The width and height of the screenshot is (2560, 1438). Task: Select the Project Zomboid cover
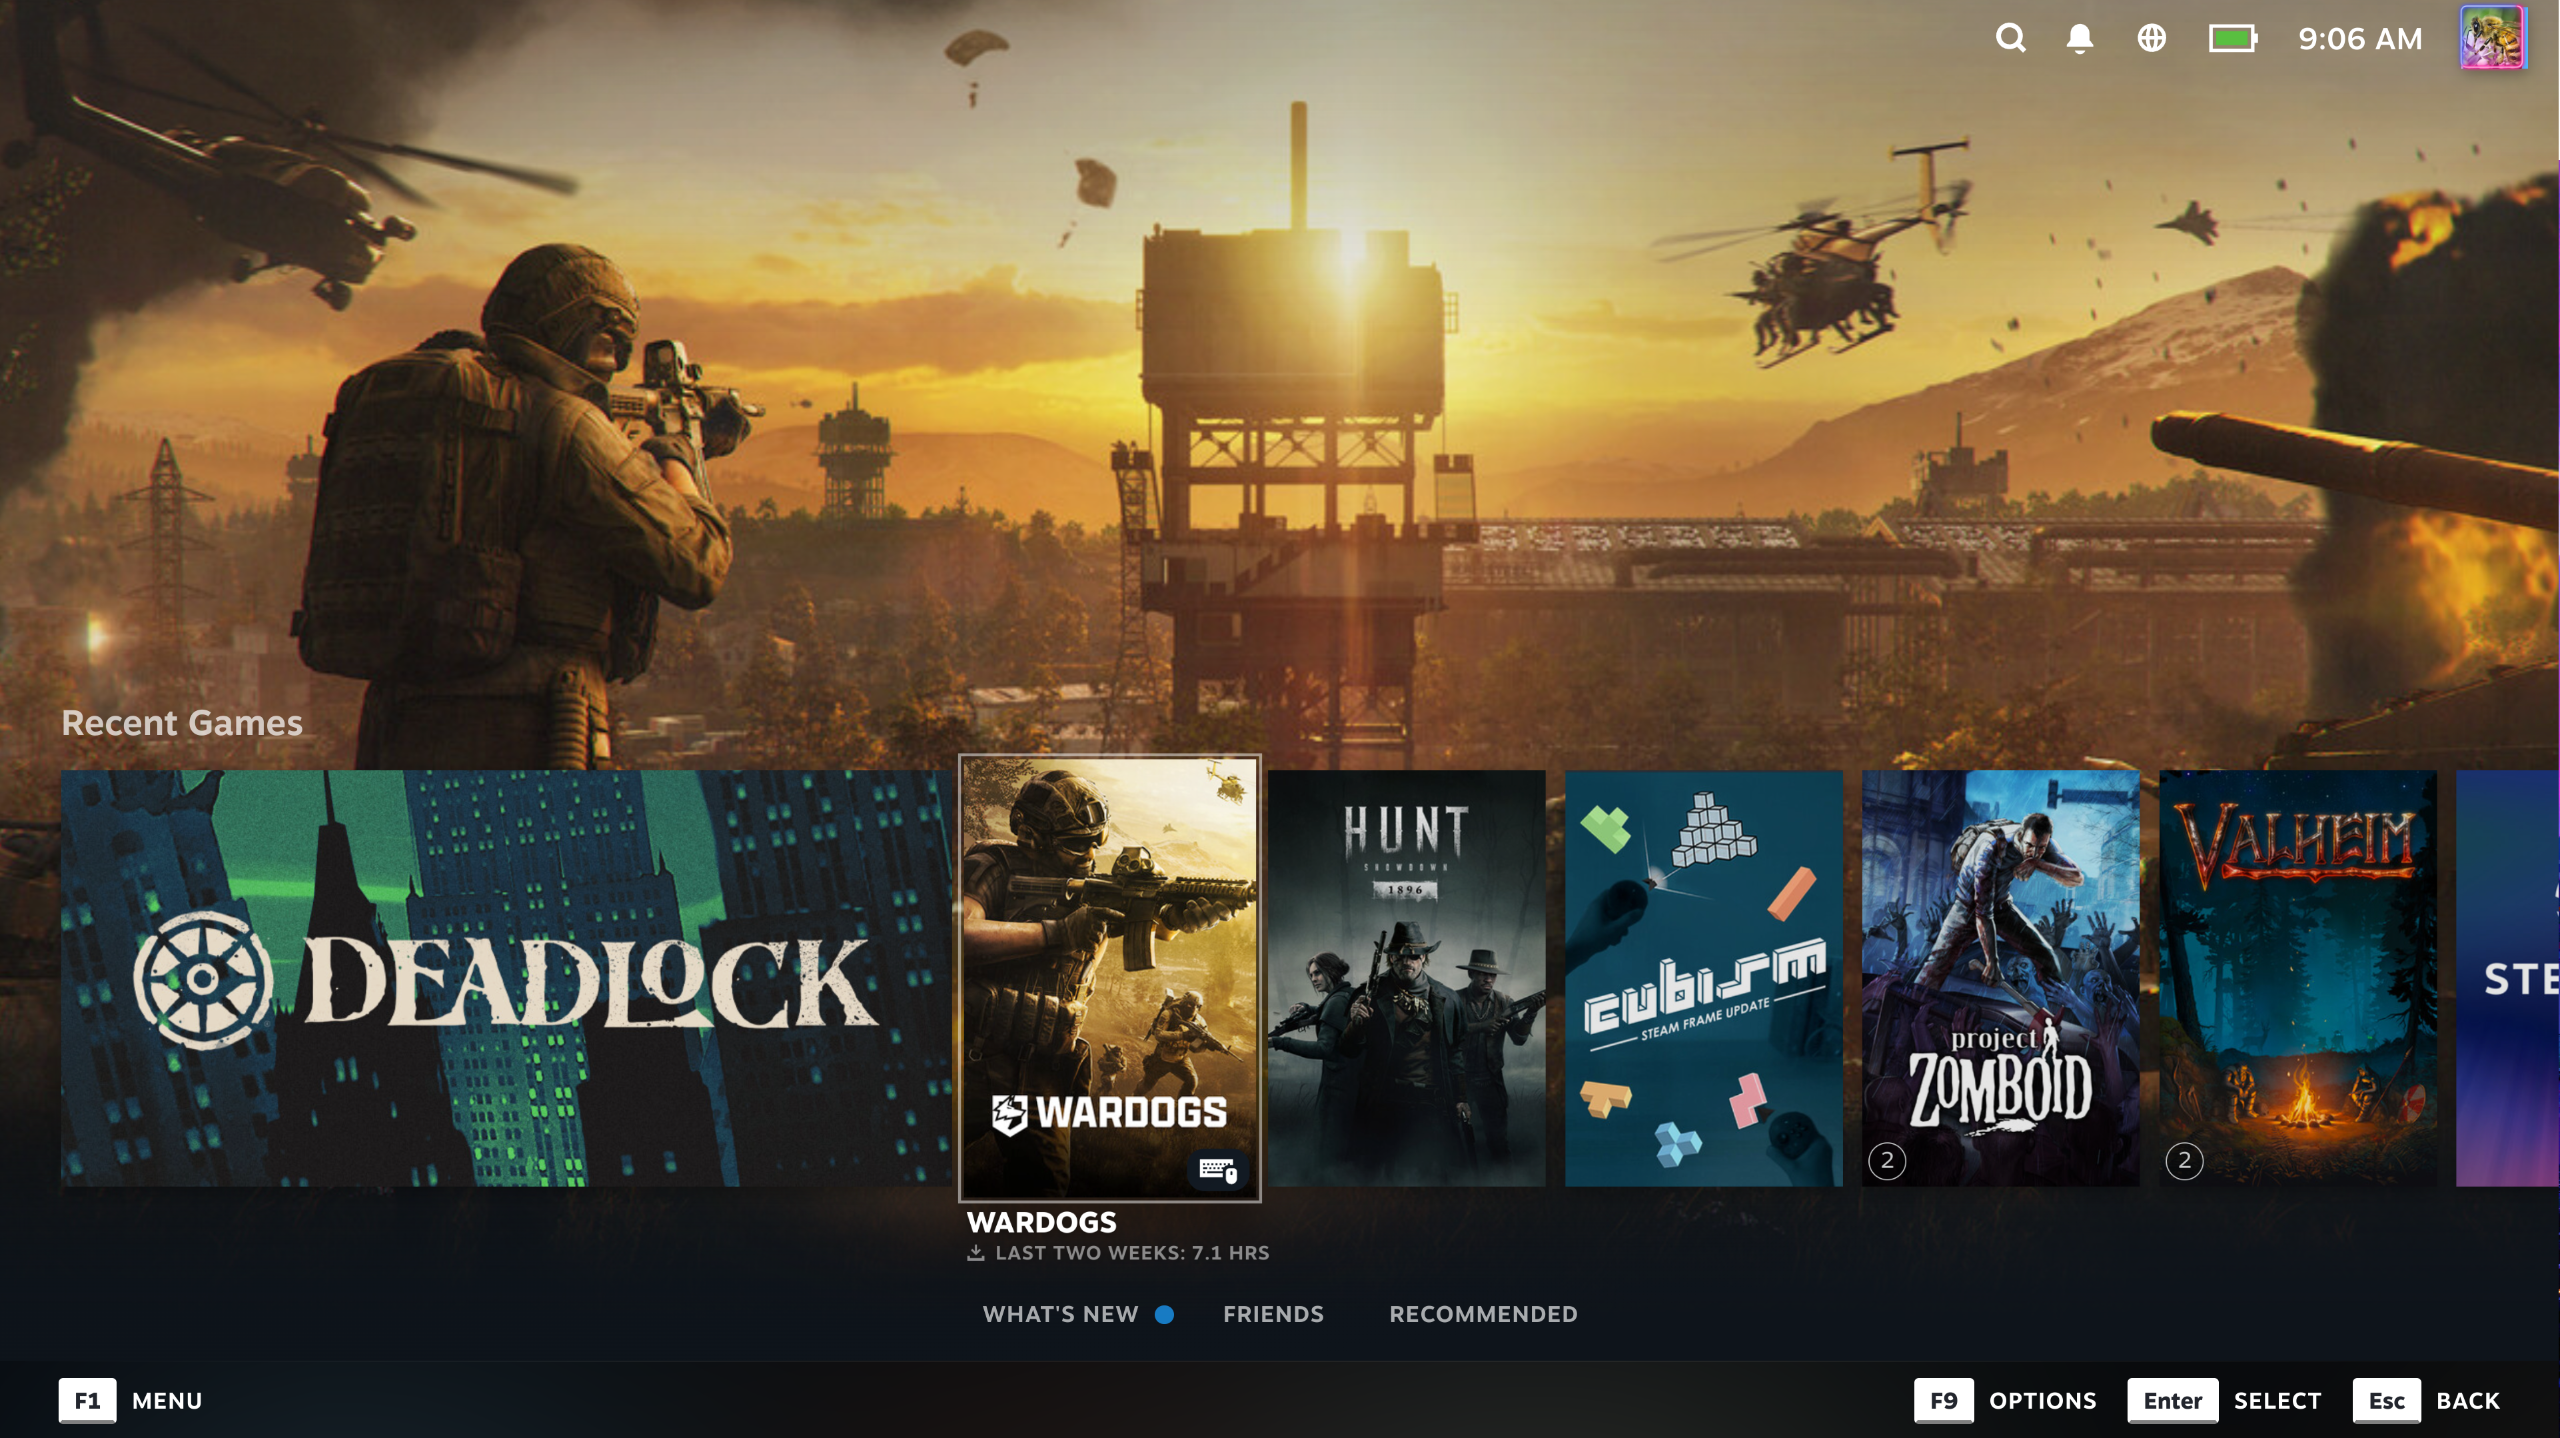point(2001,978)
